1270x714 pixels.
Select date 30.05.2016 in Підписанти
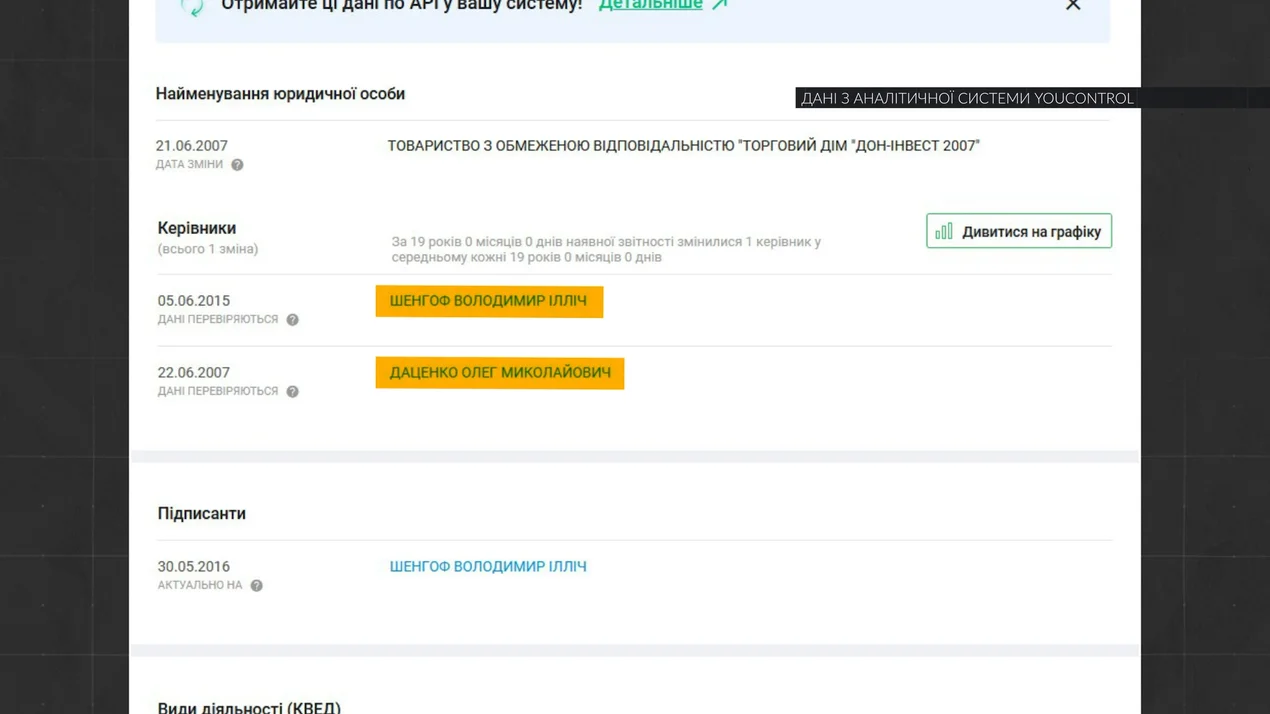click(194, 567)
